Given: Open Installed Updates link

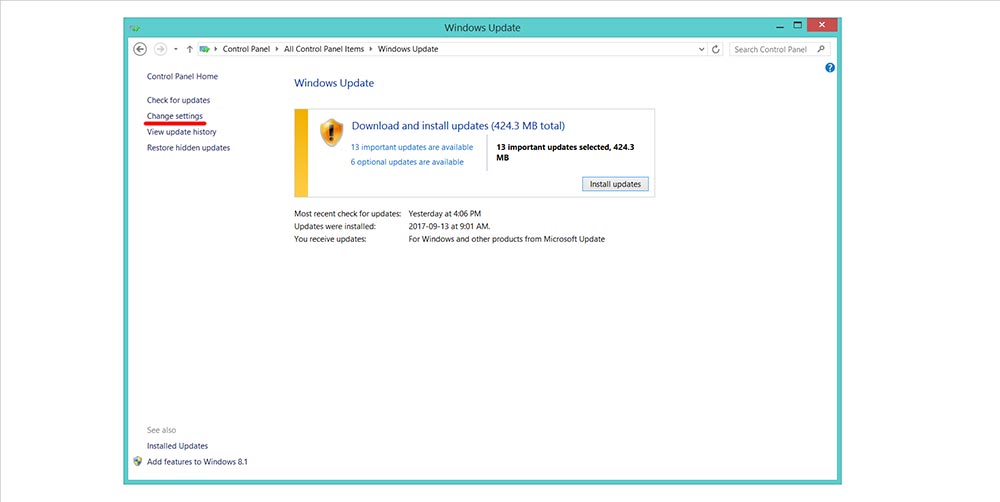Looking at the screenshot, I should (x=177, y=446).
